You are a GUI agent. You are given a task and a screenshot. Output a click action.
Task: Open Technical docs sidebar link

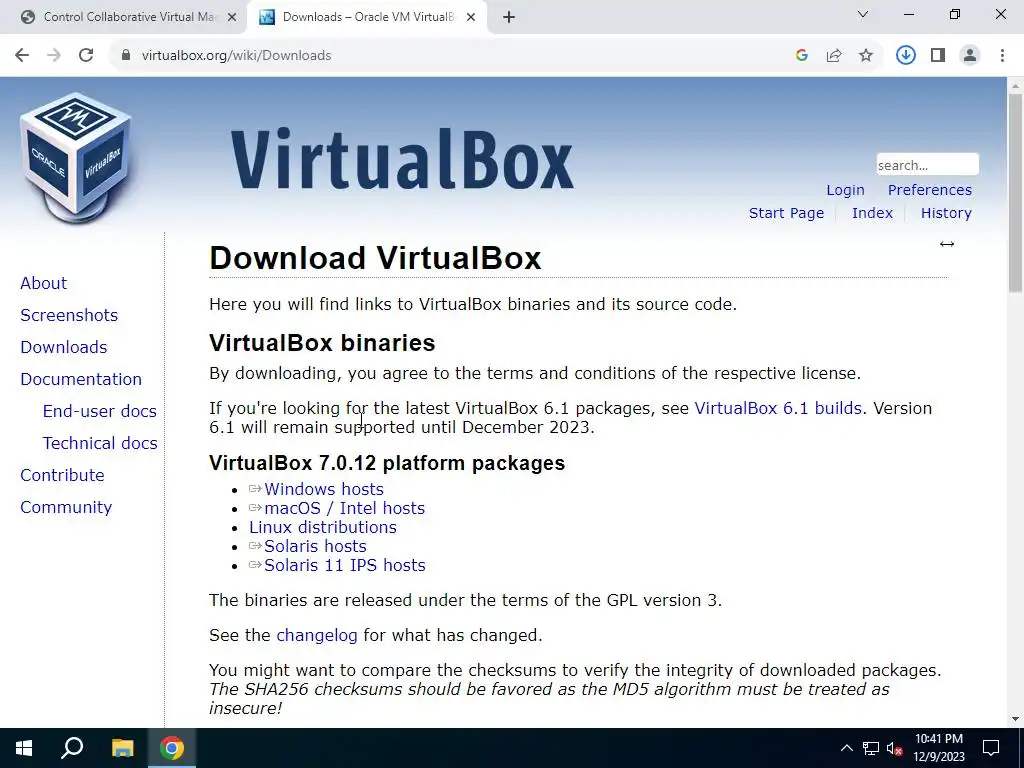(100, 443)
